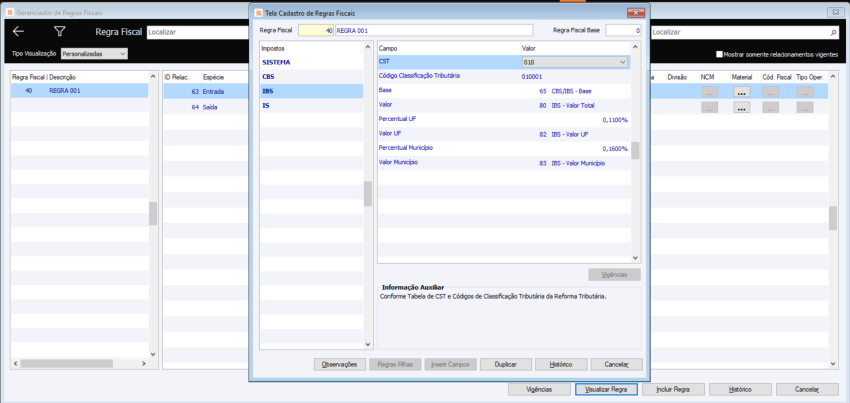Viewport: 850px width, 403px height.
Task: Click the Inserir Campos button
Action: (x=450, y=364)
